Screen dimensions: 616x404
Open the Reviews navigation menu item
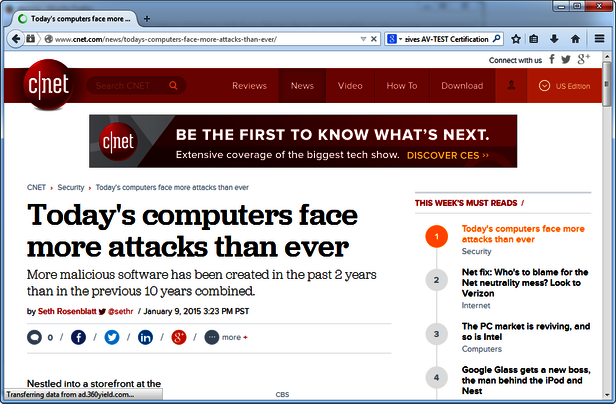click(x=249, y=86)
